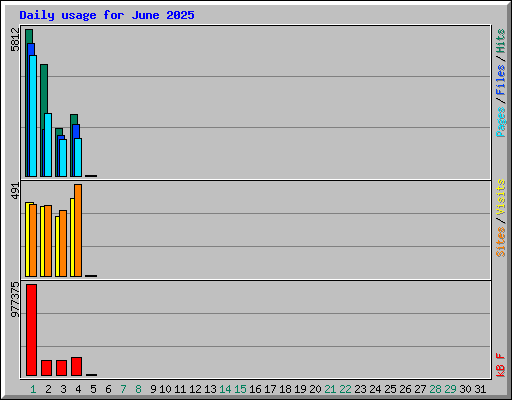512x400 pixels.
Task: Click day 11 on the x-axis
Action: pyautogui.click(x=180, y=389)
